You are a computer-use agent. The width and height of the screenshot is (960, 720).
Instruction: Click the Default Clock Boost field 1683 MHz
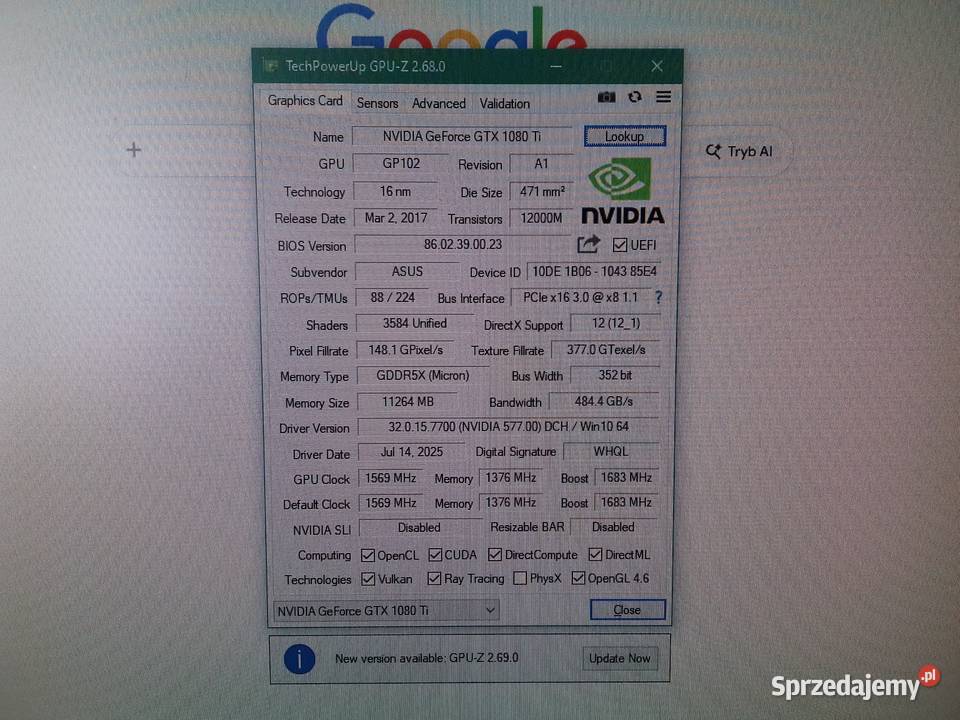(x=626, y=503)
